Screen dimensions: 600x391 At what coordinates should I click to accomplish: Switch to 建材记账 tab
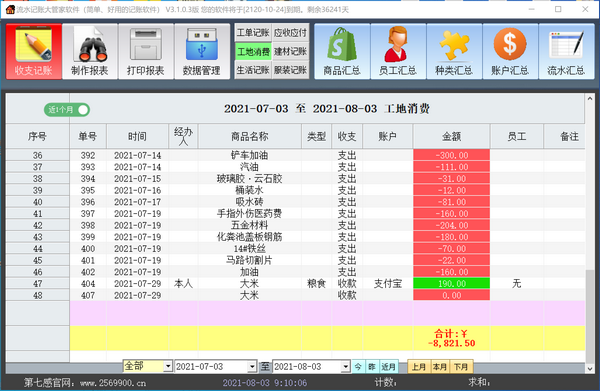[290, 52]
